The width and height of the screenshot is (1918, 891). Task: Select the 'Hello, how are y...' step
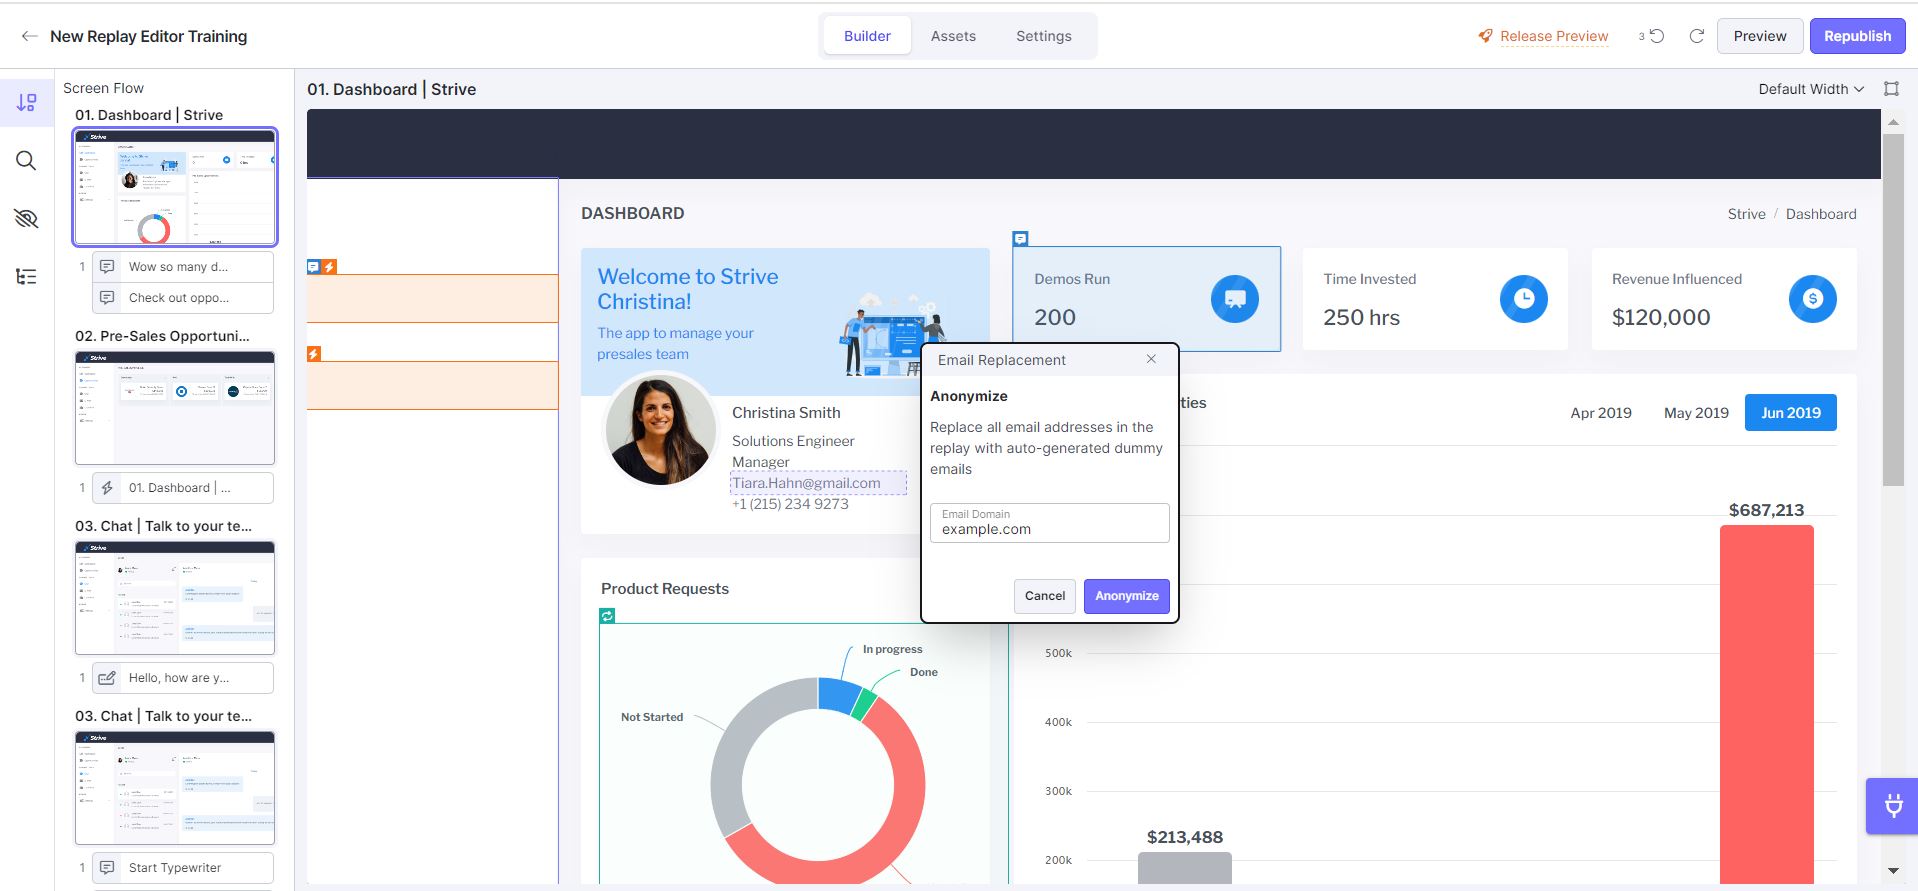pyautogui.click(x=183, y=678)
